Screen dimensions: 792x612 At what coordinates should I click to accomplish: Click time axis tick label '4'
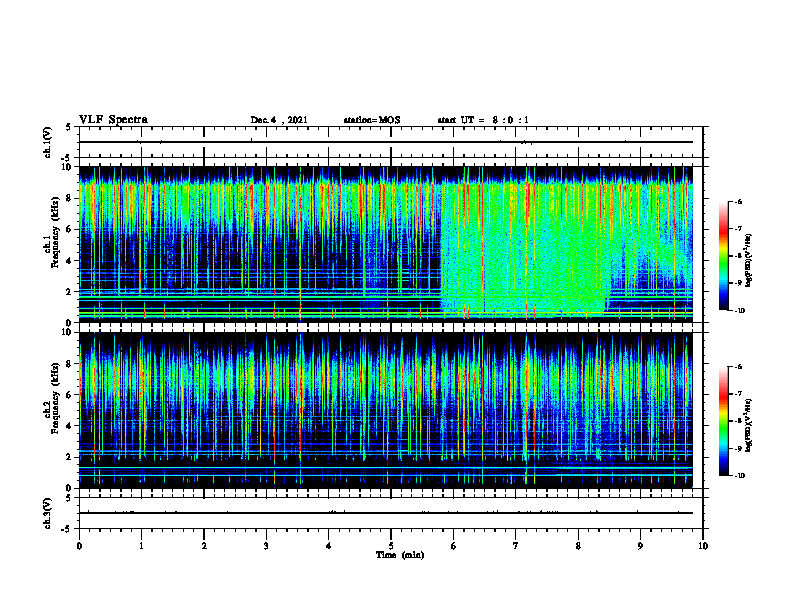329,546
